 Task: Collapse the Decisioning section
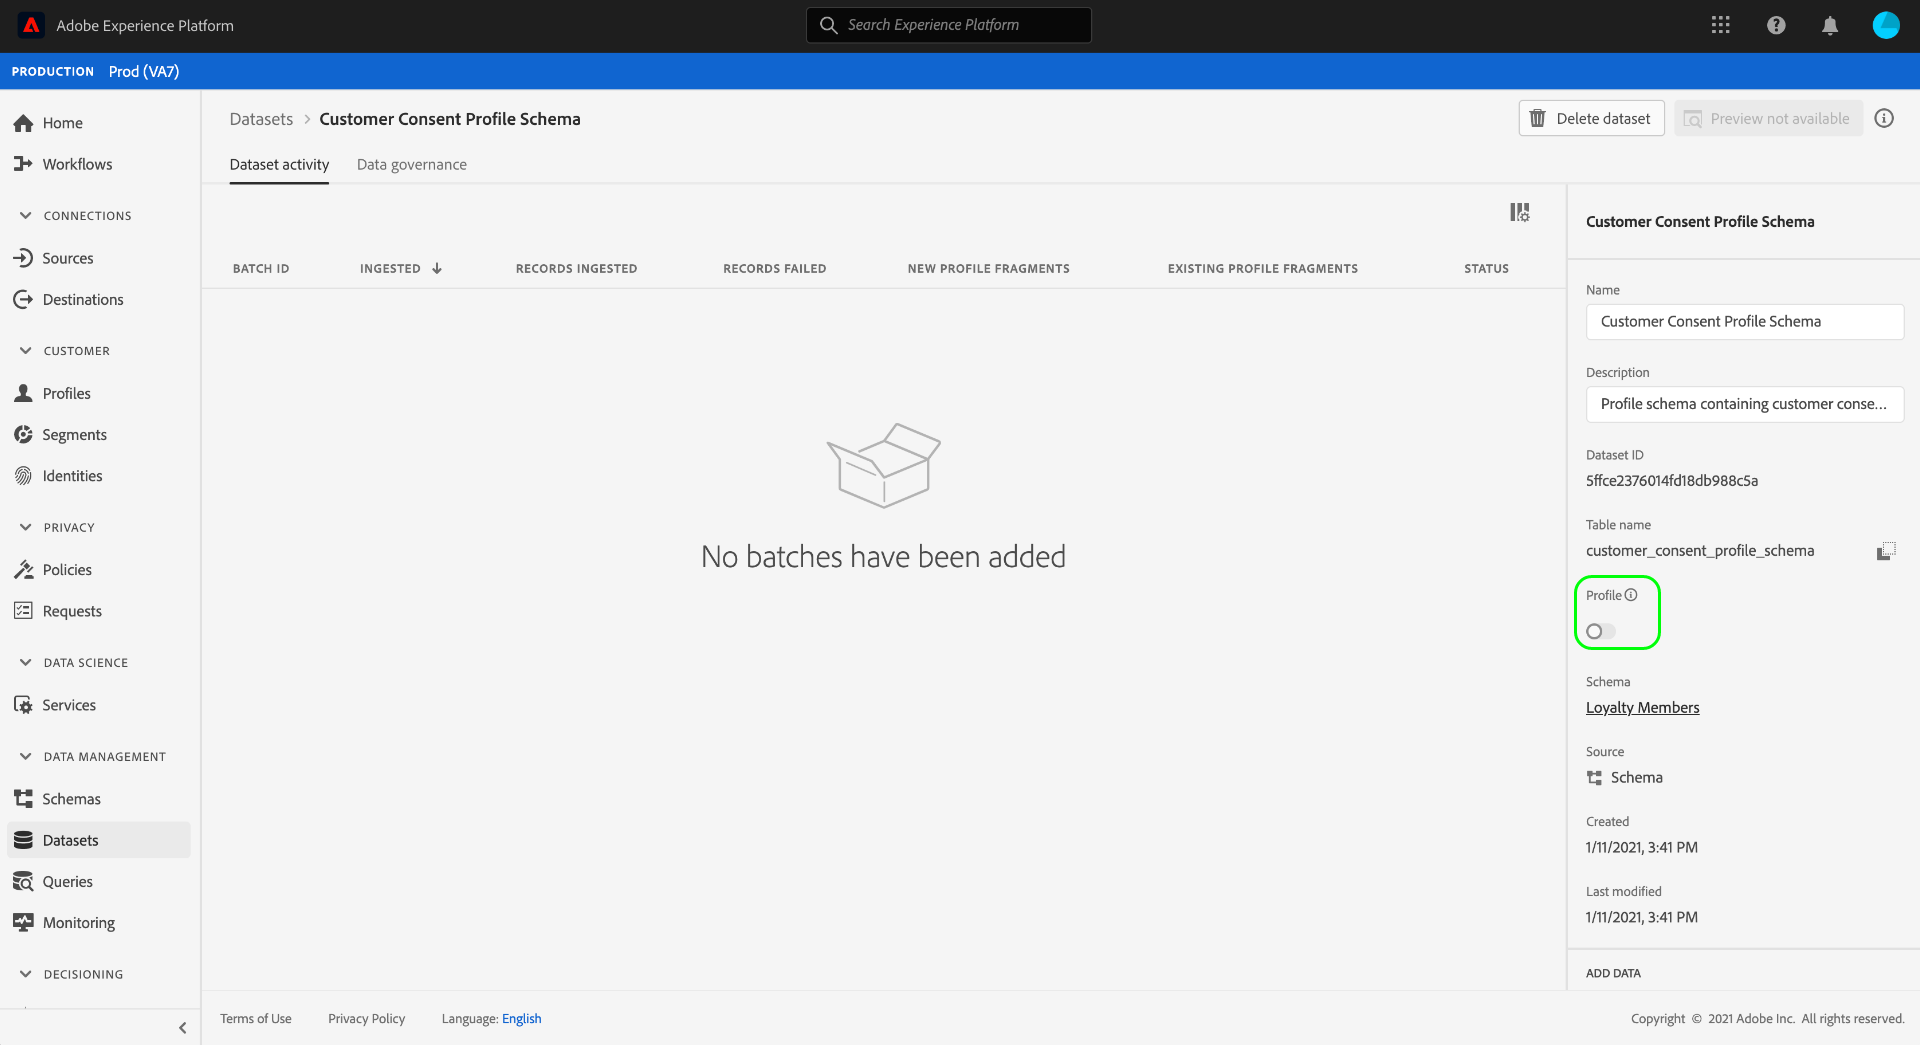click(26, 974)
